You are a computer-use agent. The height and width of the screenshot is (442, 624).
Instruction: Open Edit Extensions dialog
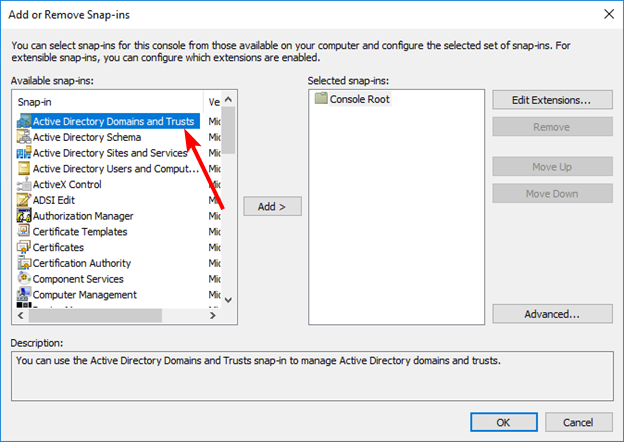(x=552, y=100)
